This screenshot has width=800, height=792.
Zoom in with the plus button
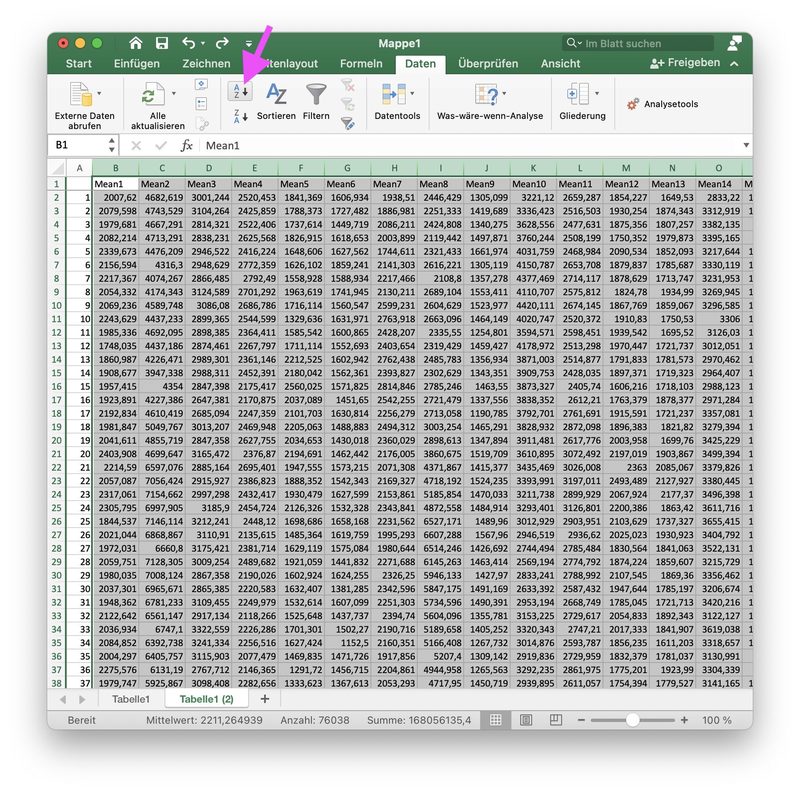(684, 720)
